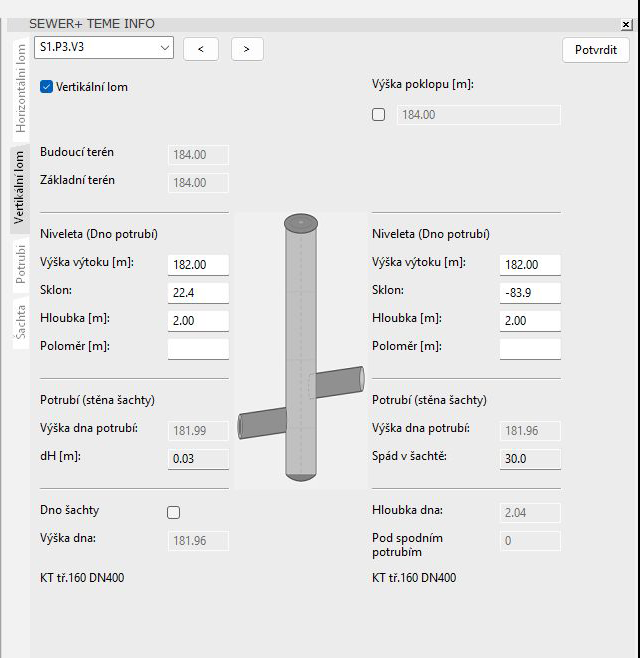This screenshot has width=640, height=658.
Task: Click right 'Potrubí (stěna šachty)' heading
Action: pos(429,400)
